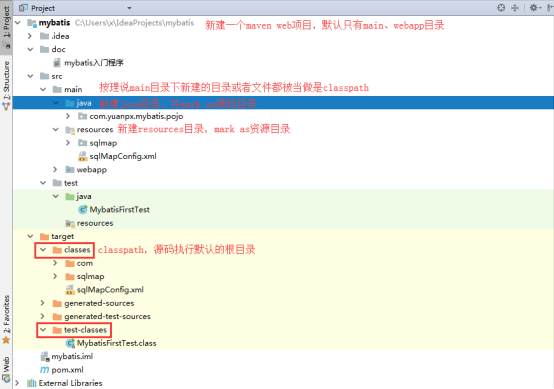Select the test resources folder
The image size is (554, 389).
click(95, 223)
